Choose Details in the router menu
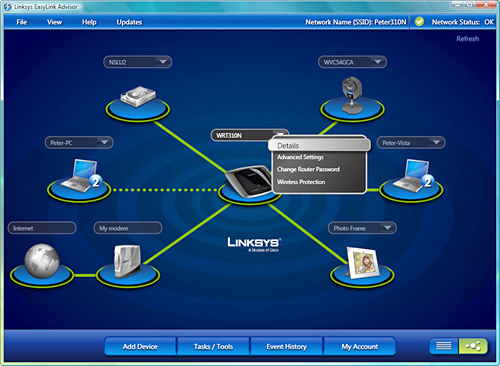Image resolution: width=500 pixels, height=366 pixels. (x=319, y=146)
